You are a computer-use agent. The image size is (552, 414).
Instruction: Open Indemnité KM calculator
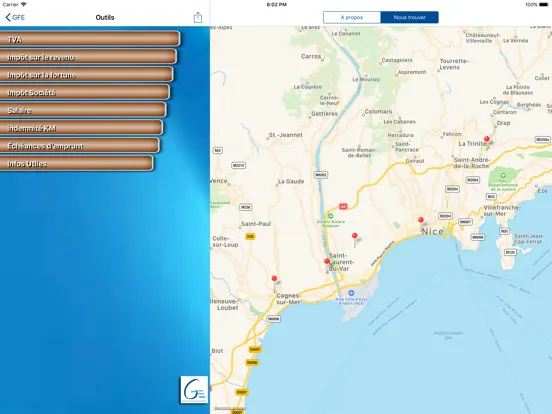81,128
